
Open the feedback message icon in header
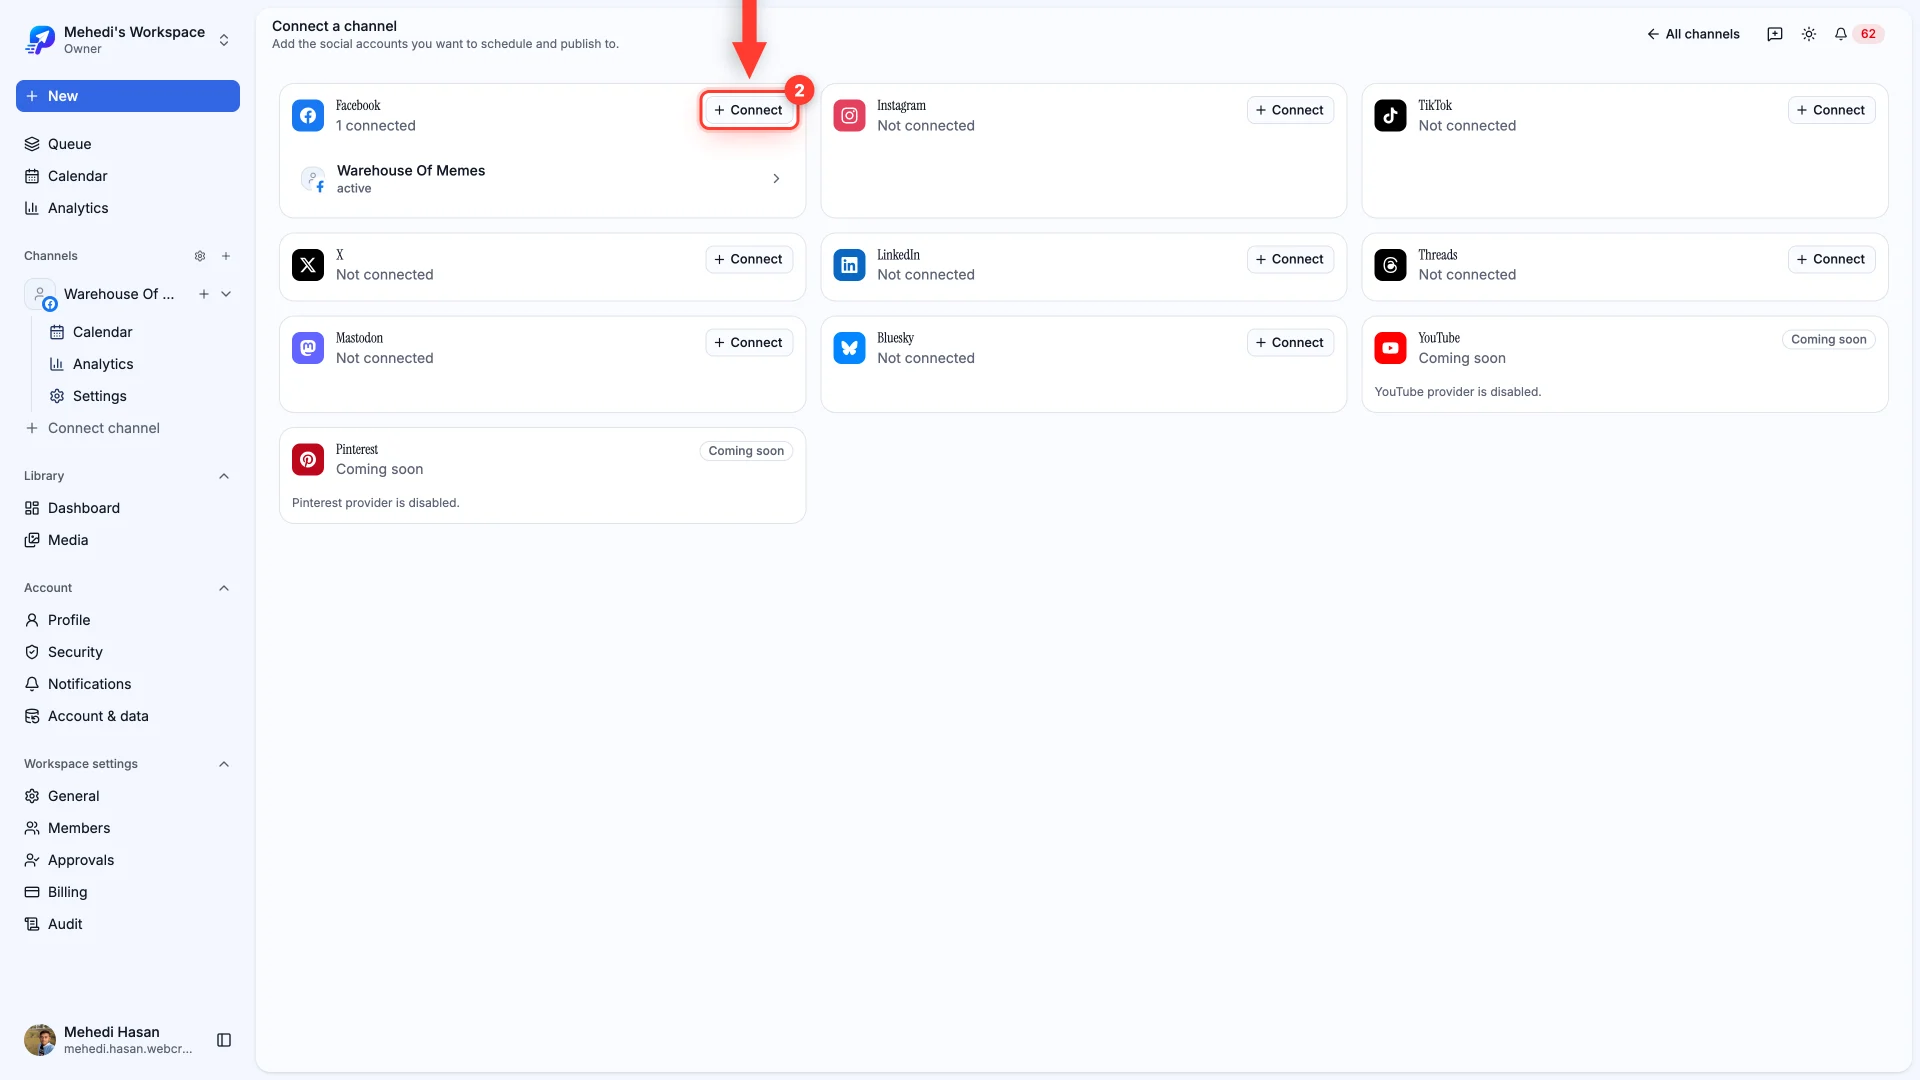pyautogui.click(x=1775, y=34)
